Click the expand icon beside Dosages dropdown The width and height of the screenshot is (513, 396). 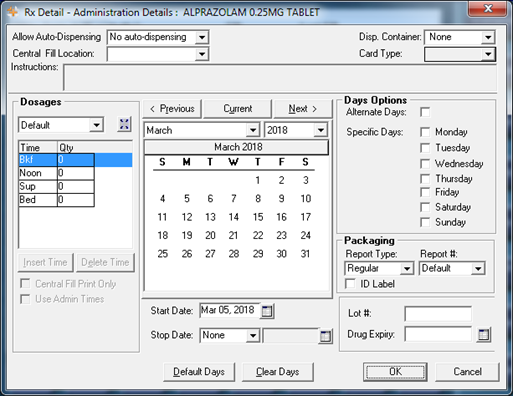124,124
